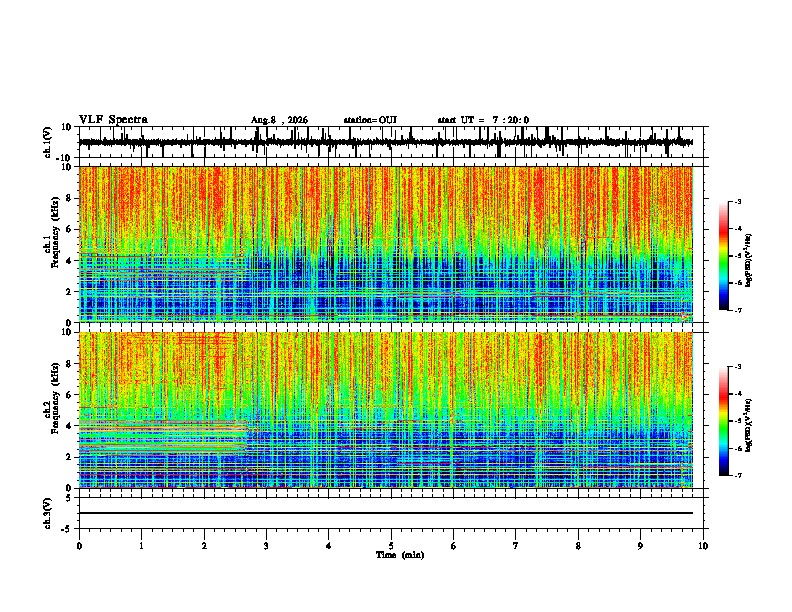
Task: Click the "ch.3(V)" axis label
Action: [47, 513]
